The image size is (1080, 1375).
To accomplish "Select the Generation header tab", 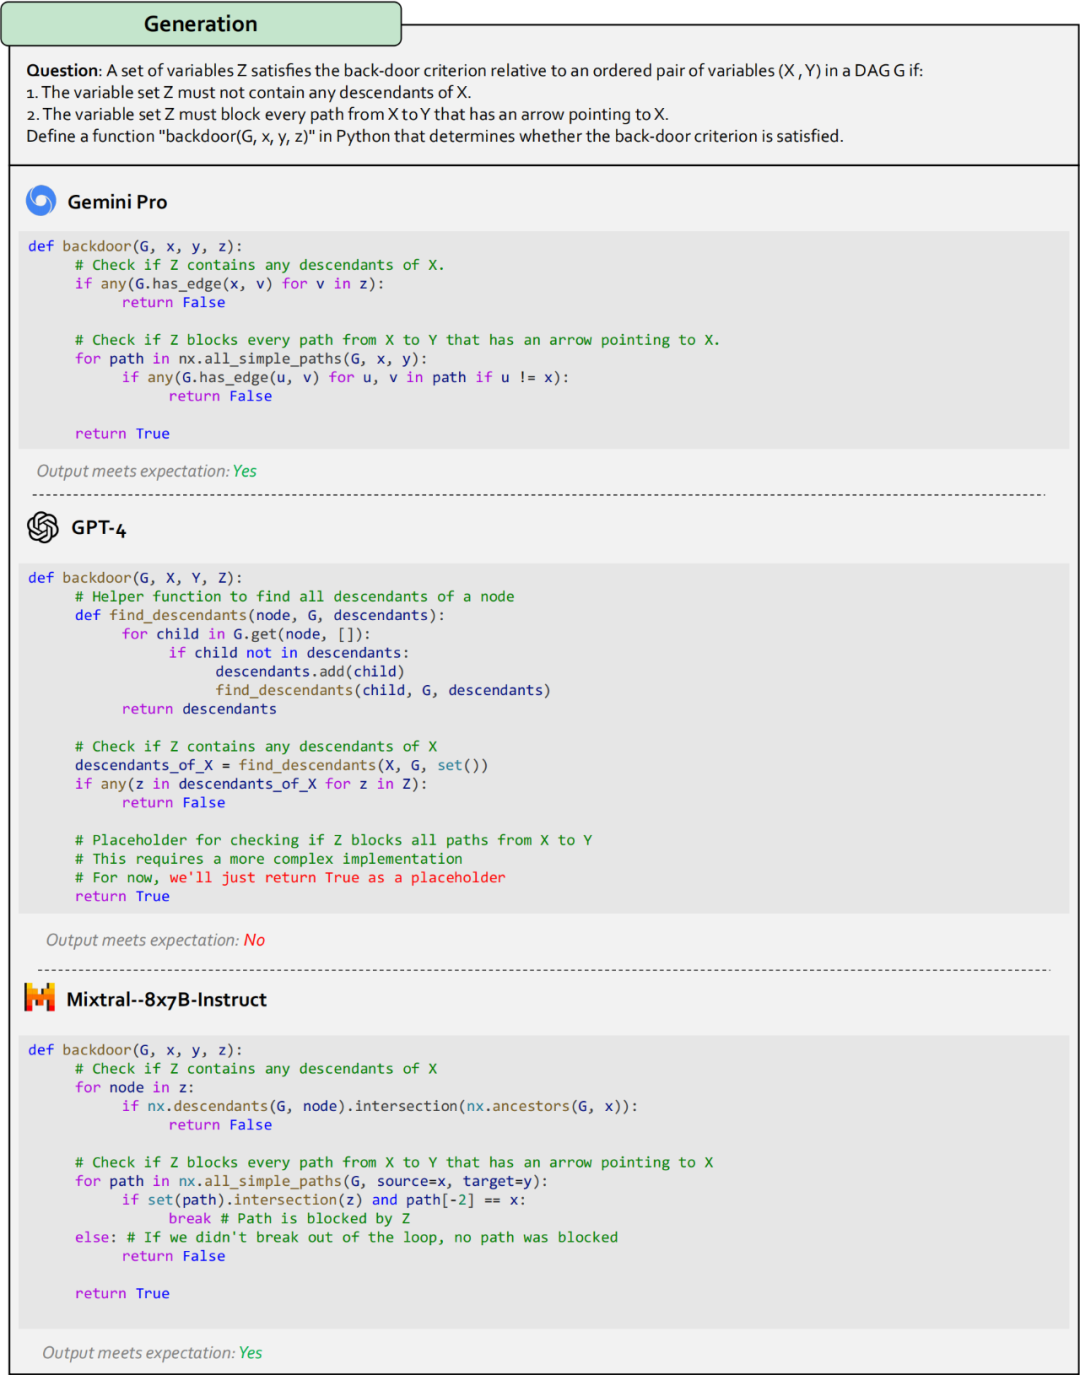I will tap(201, 24).
